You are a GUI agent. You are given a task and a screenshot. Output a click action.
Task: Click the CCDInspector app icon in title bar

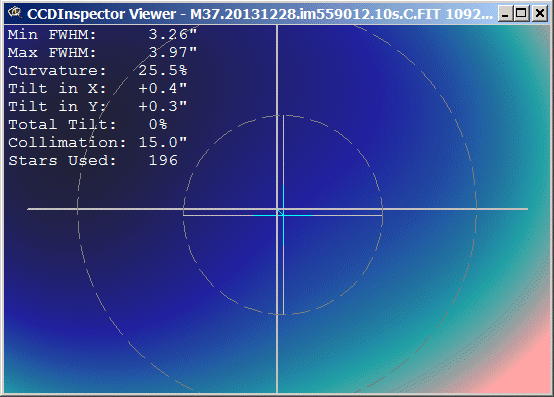click(x=14, y=13)
